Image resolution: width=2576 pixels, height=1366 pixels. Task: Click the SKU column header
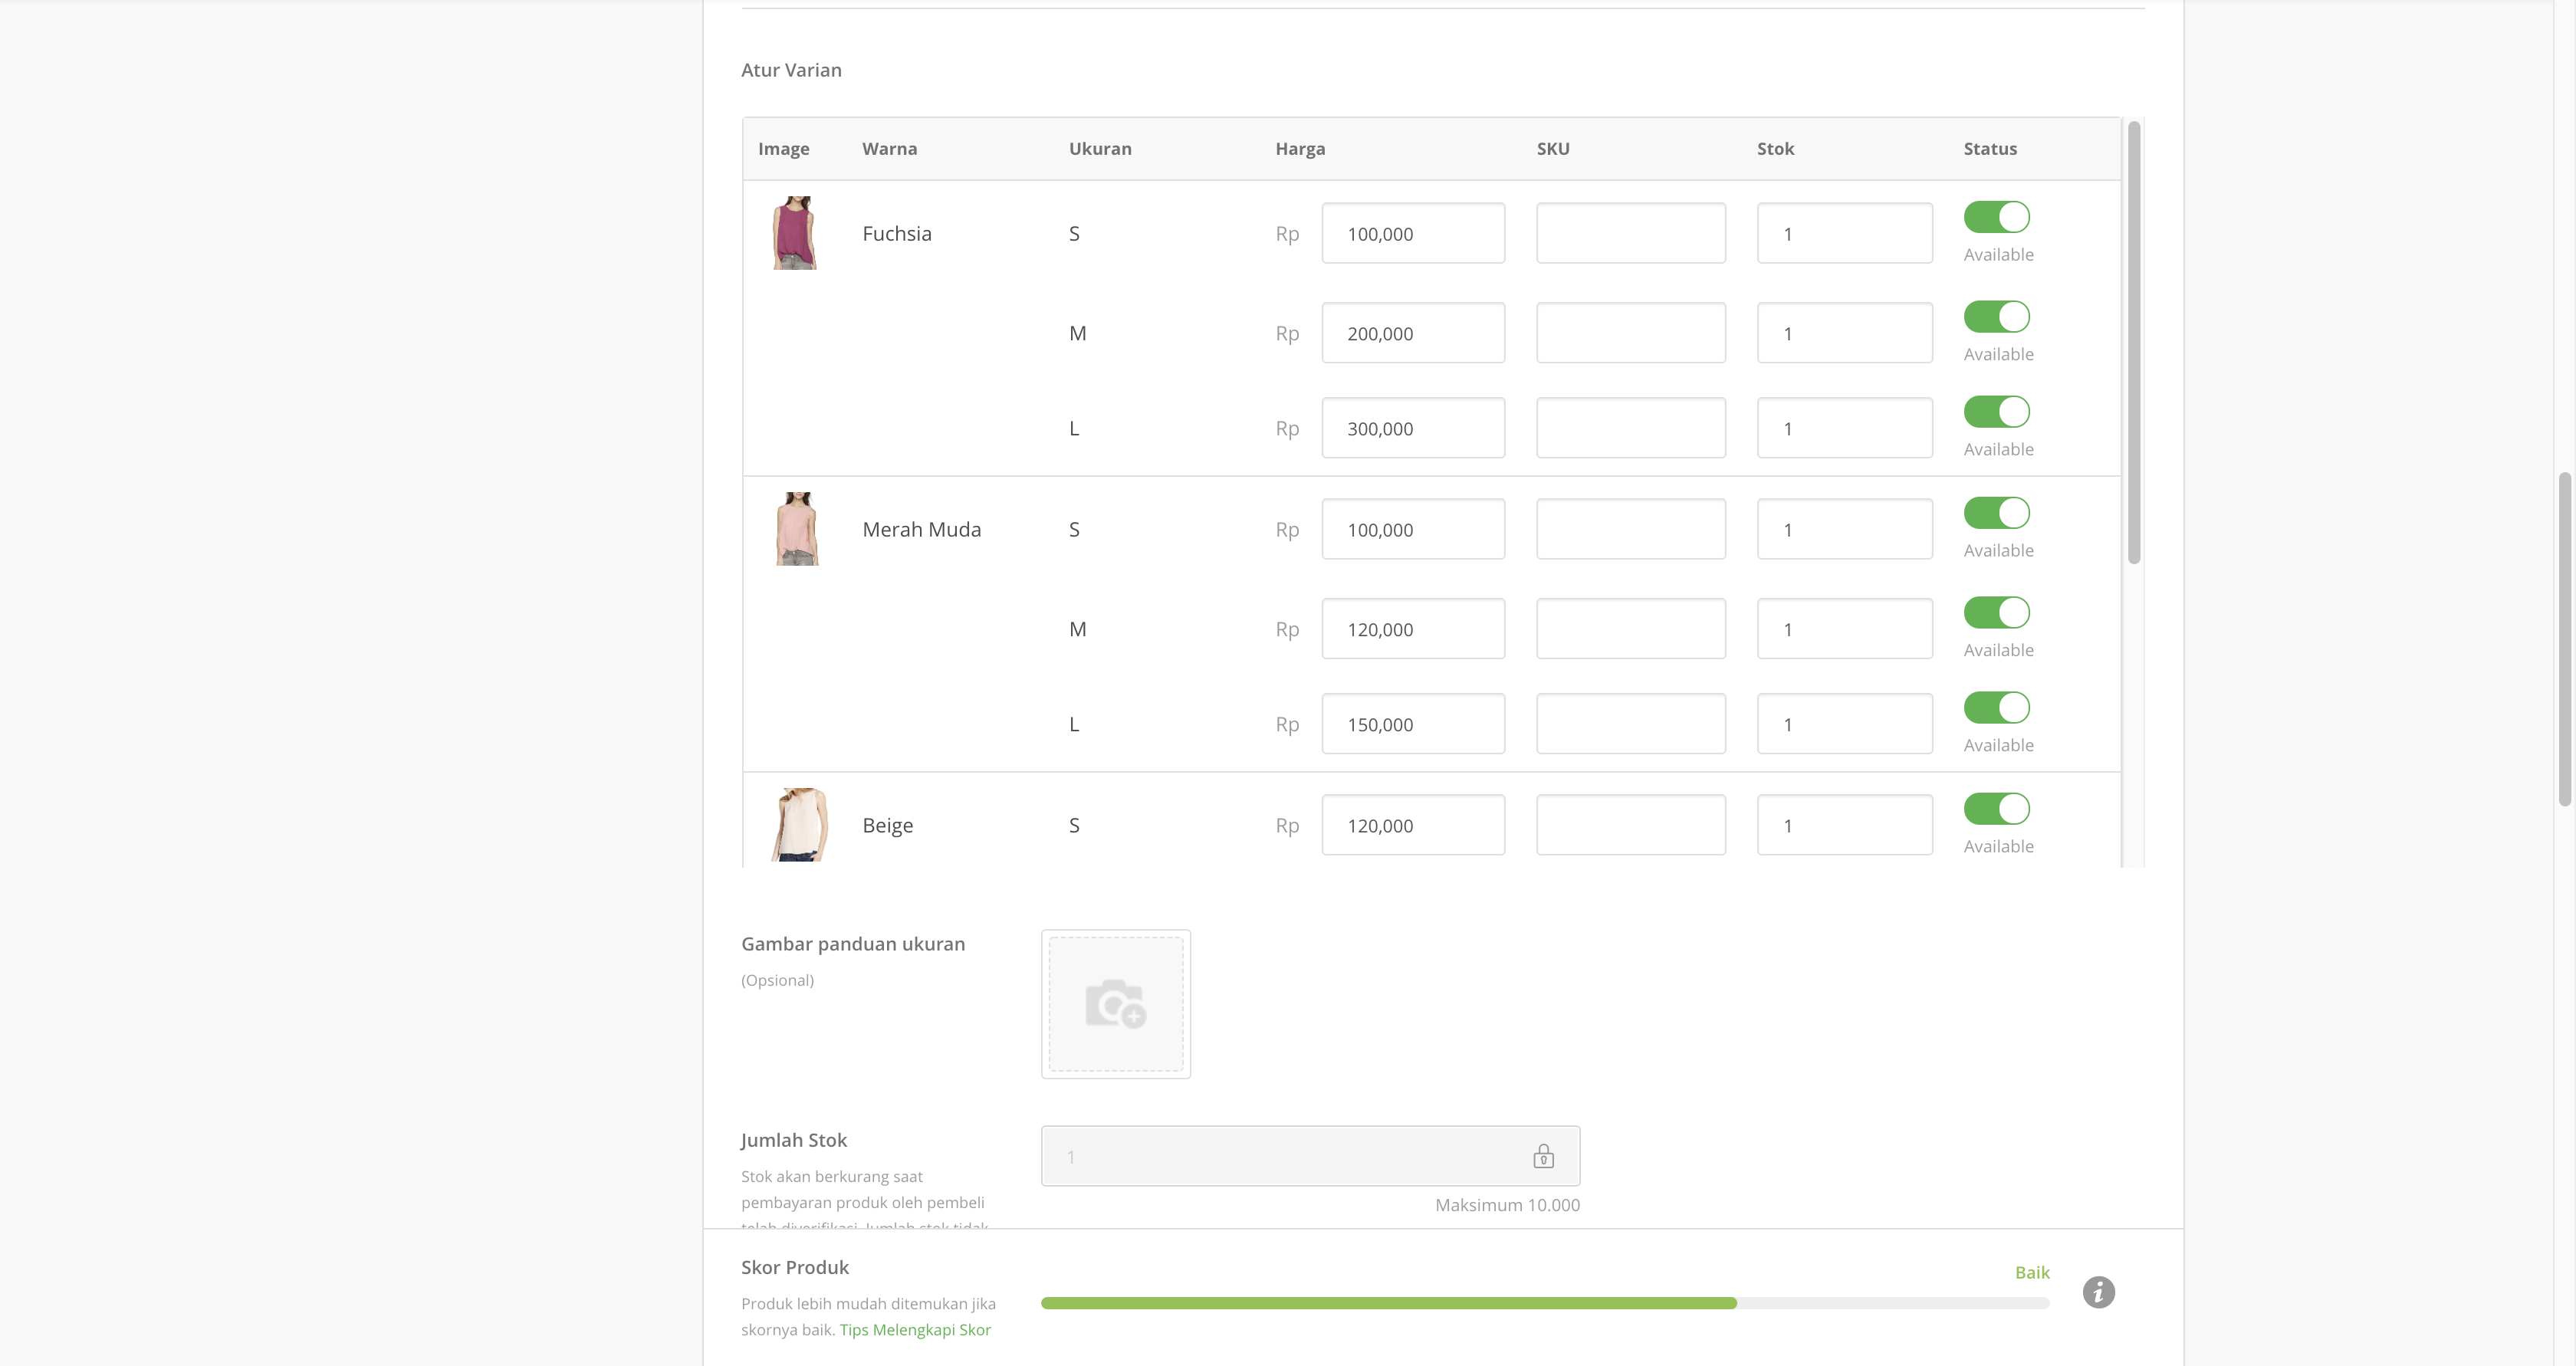[1553, 148]
